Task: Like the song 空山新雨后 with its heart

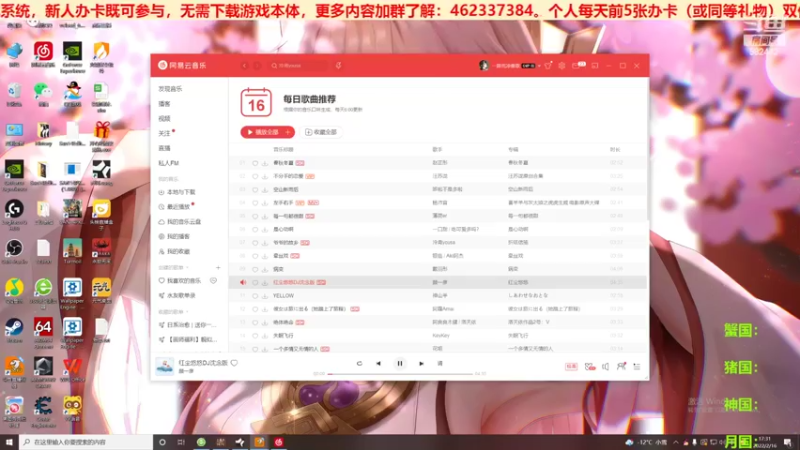Action: click(255, 190)
